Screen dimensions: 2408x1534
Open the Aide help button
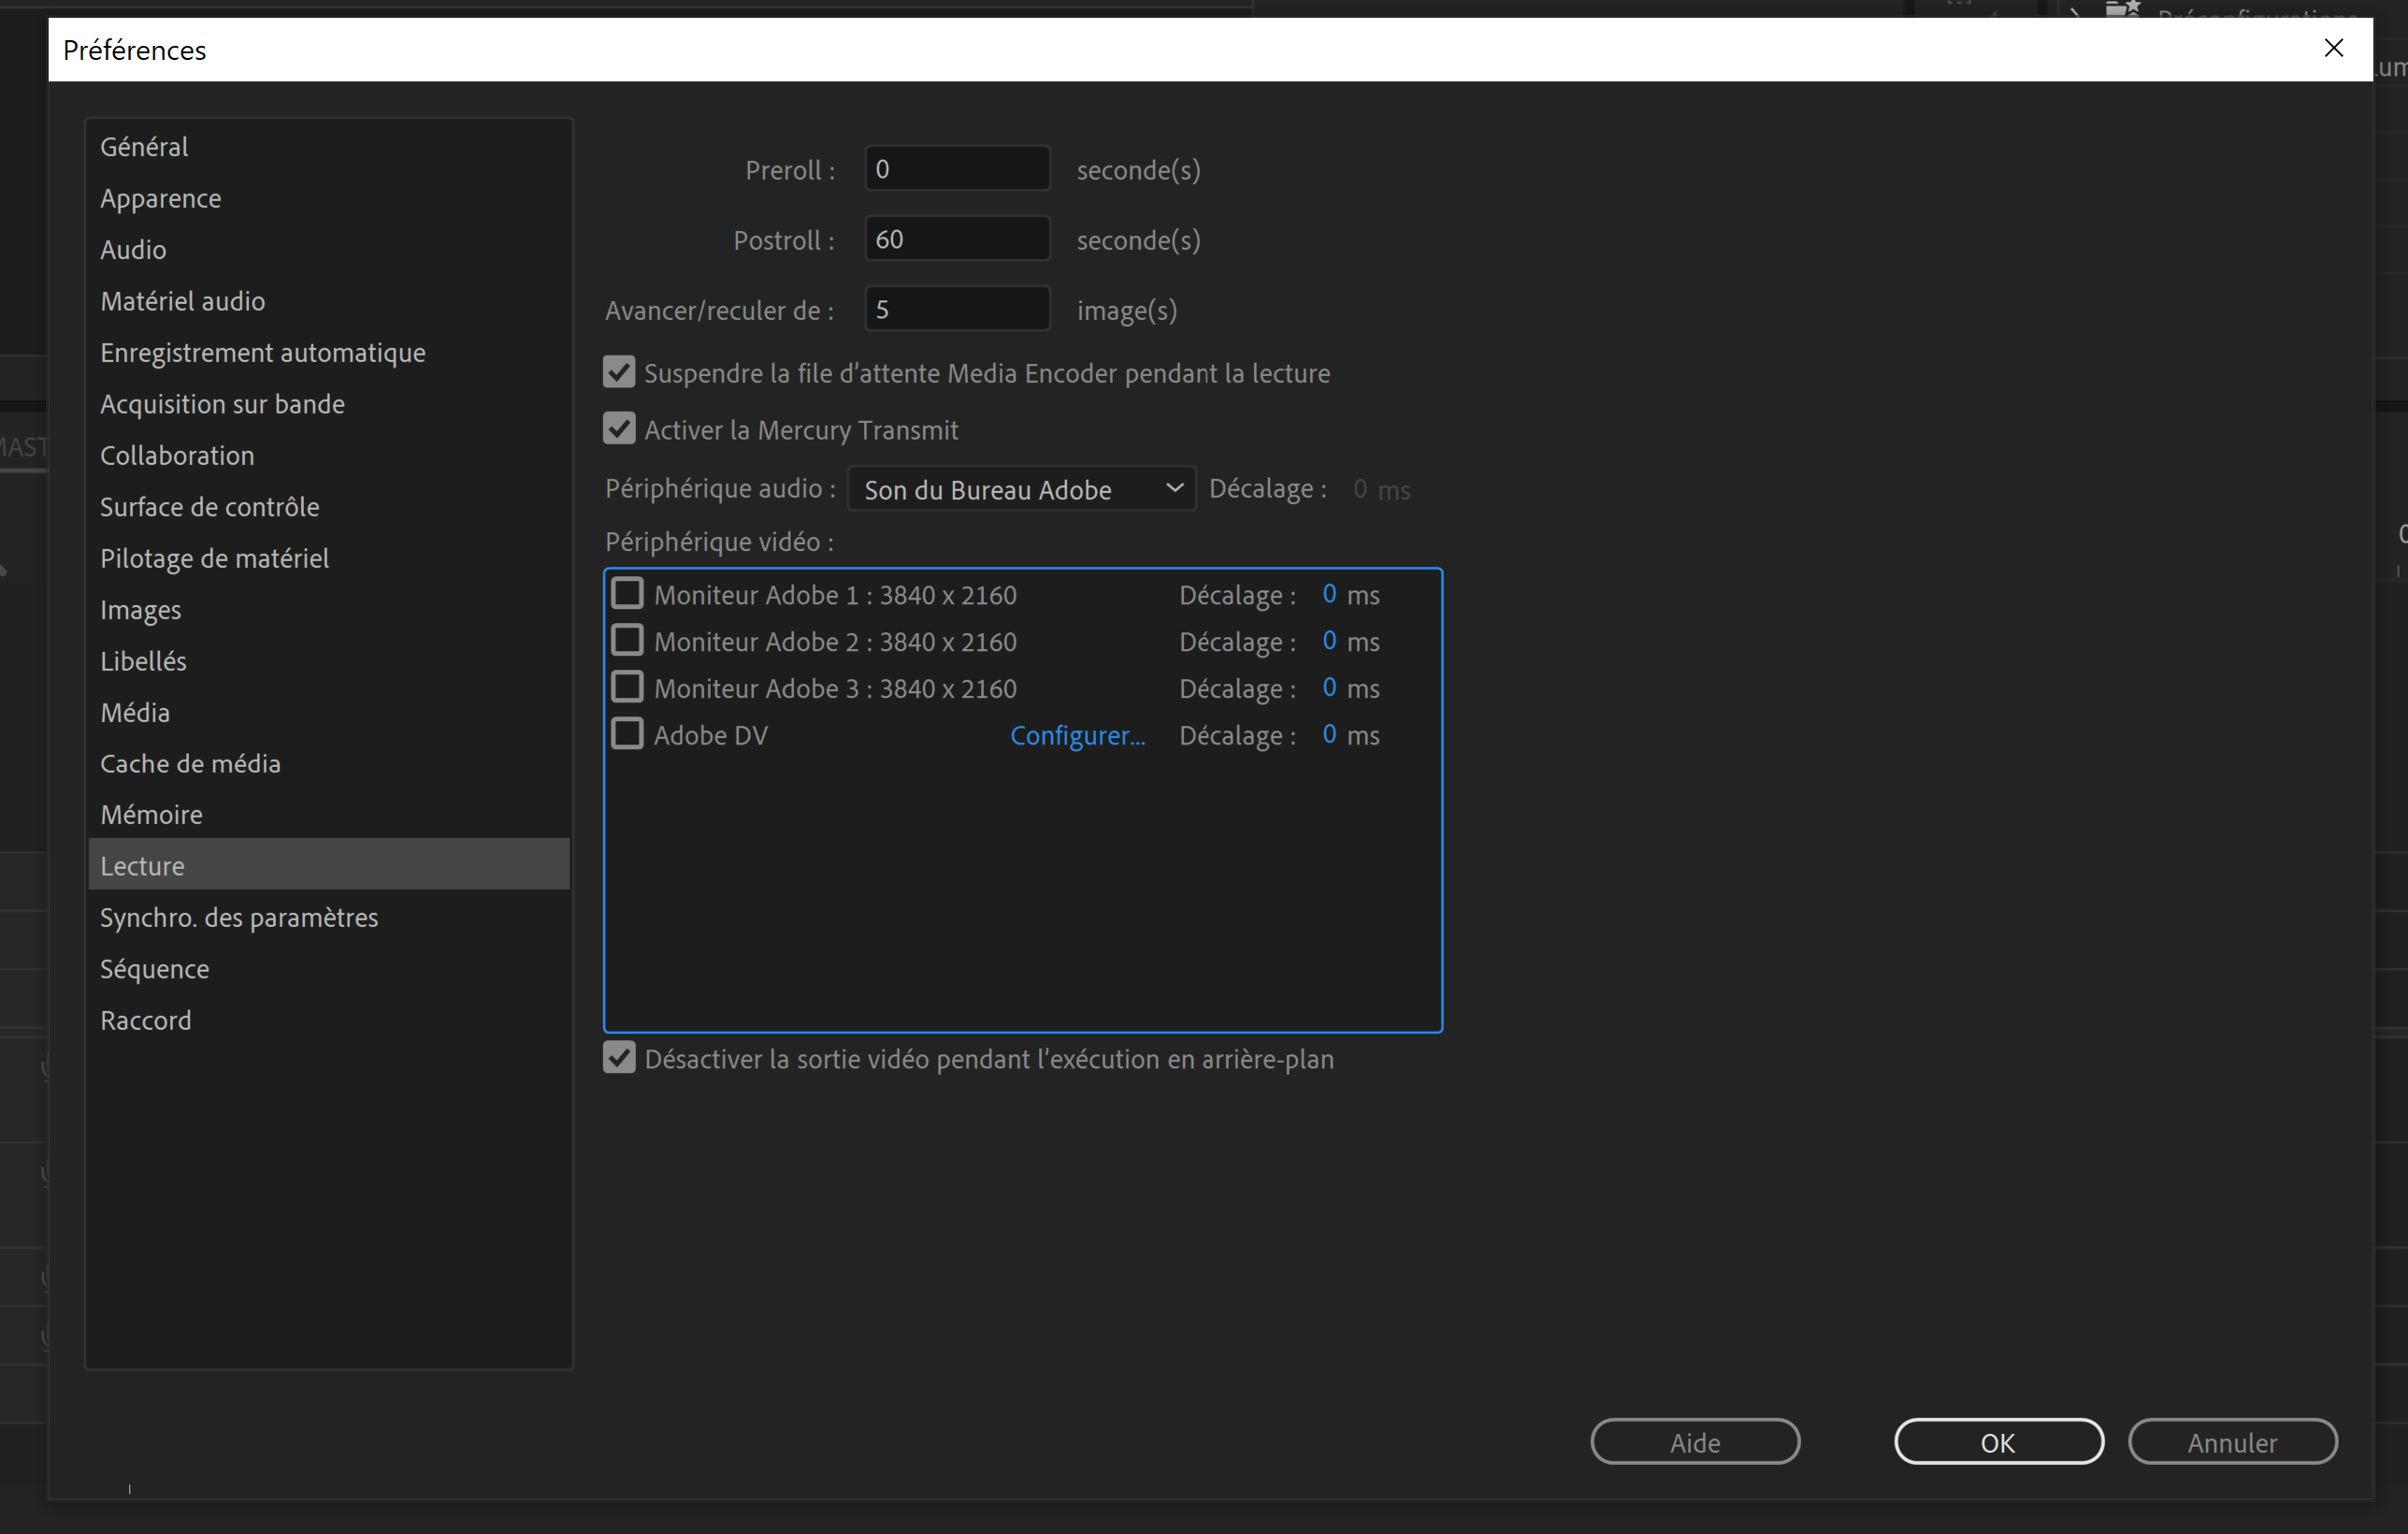tap(1695, 1442)
